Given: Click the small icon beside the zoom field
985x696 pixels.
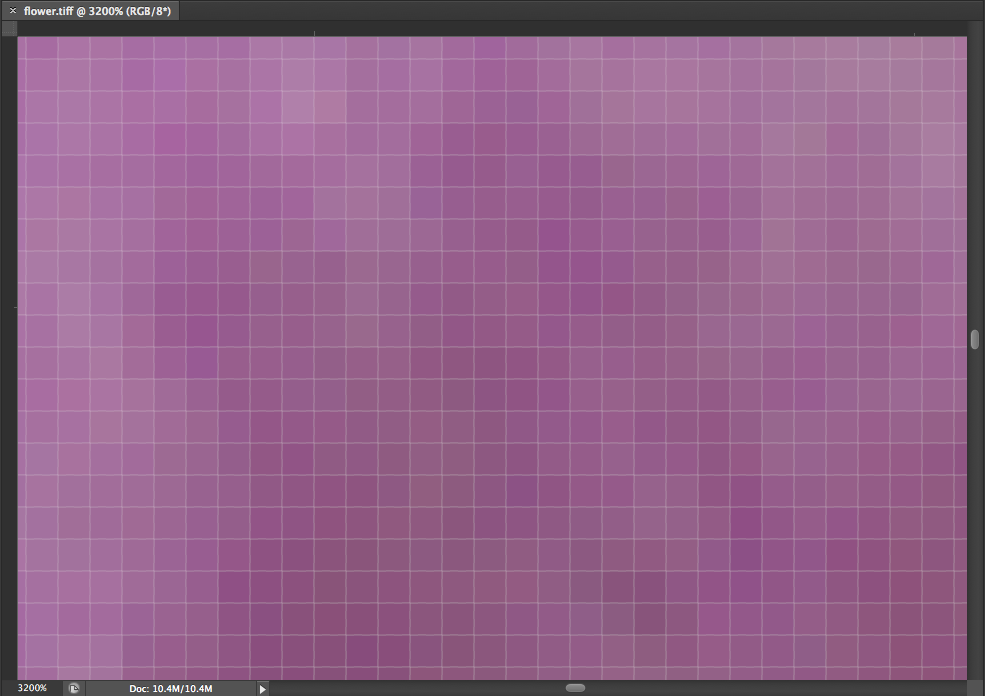Looking at the screenshot, I should coord(74,688).
